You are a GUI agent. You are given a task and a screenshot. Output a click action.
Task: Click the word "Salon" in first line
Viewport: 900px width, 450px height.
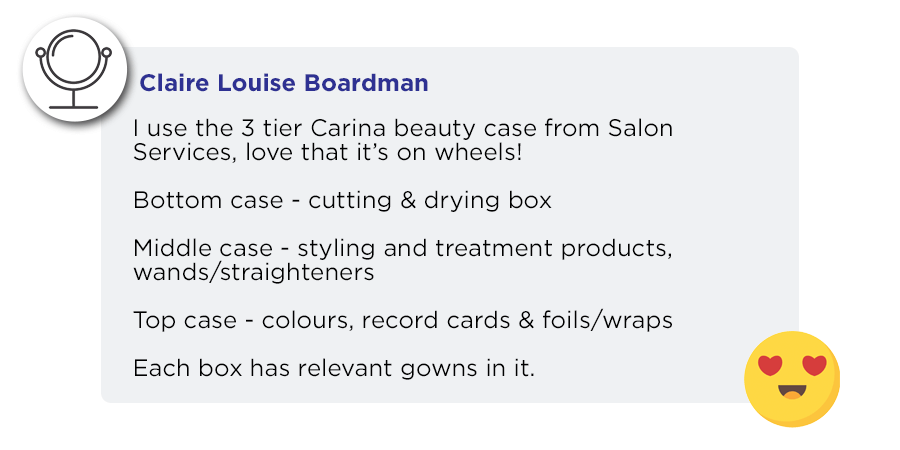tap(639, 129)
